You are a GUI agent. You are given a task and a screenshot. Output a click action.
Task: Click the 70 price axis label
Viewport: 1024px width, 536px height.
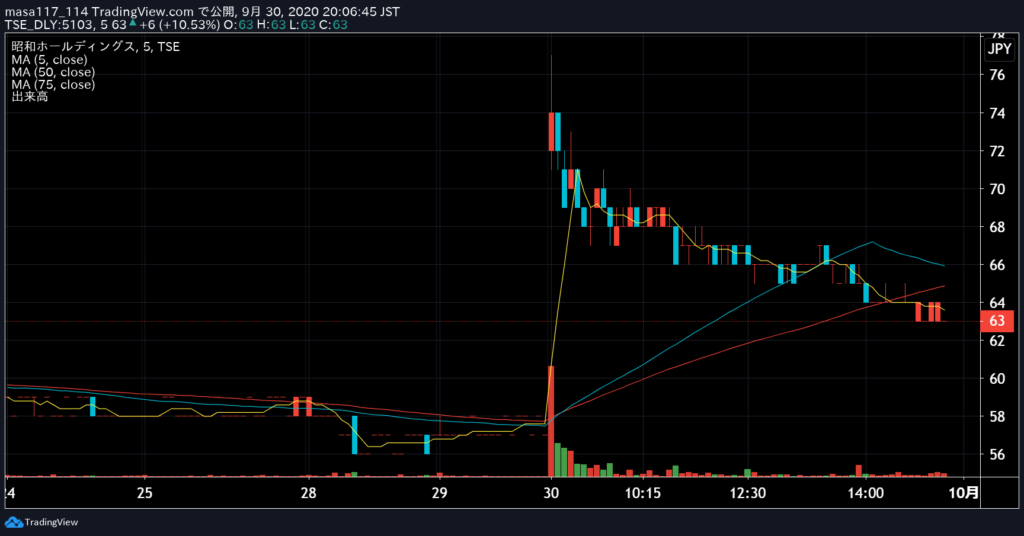tap(997, 189)
